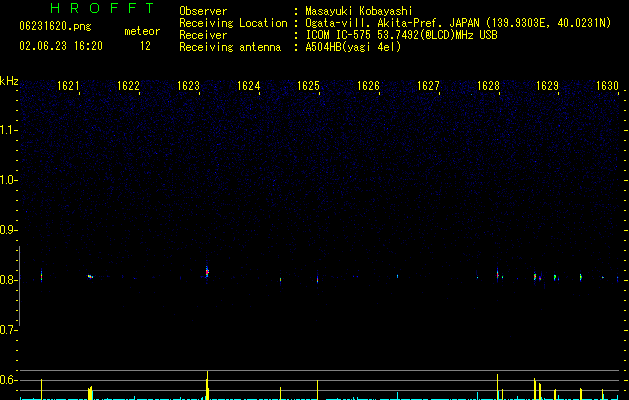Click the 1622 time axis label
Viewport: 629px width, 400px height.
pos(128,86)
